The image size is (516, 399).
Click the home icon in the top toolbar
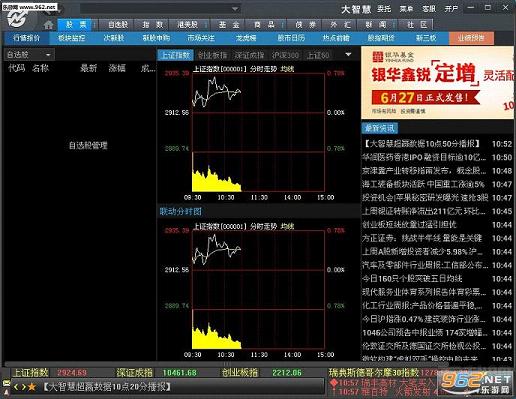click(x=48, y=25)
